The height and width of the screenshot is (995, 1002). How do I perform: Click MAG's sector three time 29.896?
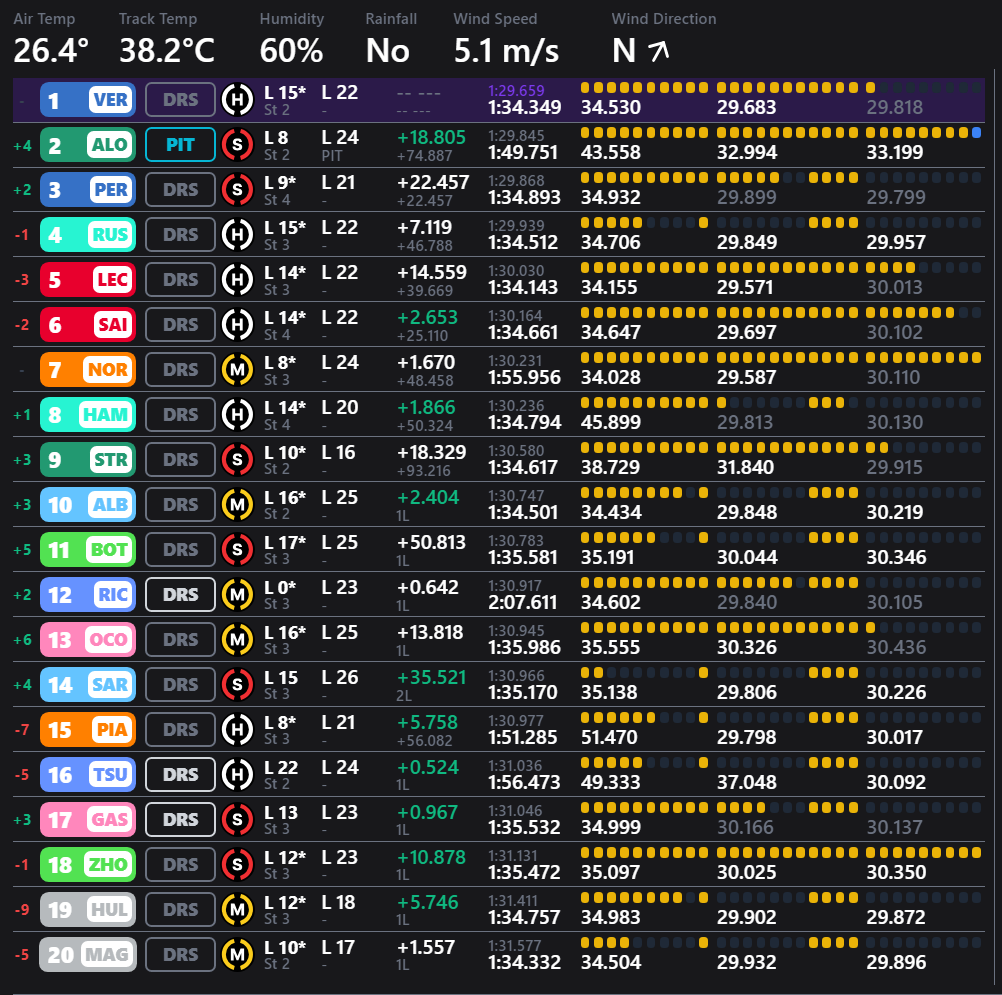click(896, 962)
